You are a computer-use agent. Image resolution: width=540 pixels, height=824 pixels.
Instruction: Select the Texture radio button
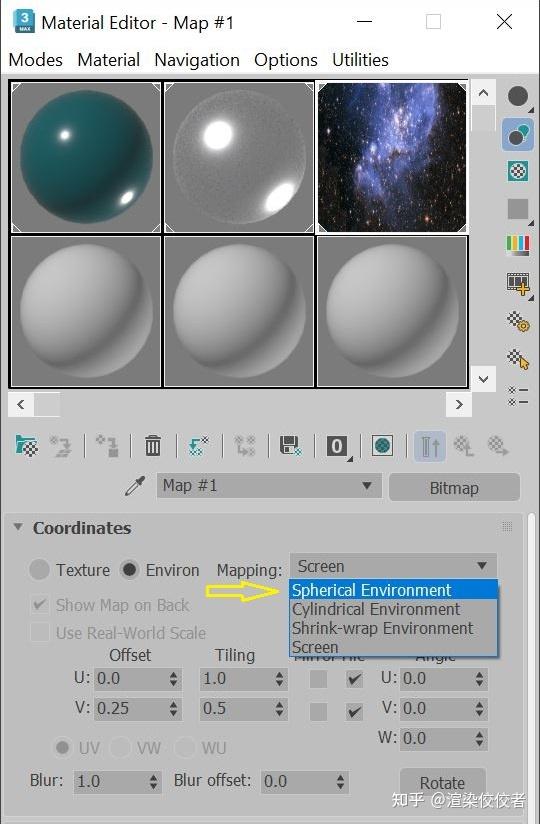click(39, 570)
